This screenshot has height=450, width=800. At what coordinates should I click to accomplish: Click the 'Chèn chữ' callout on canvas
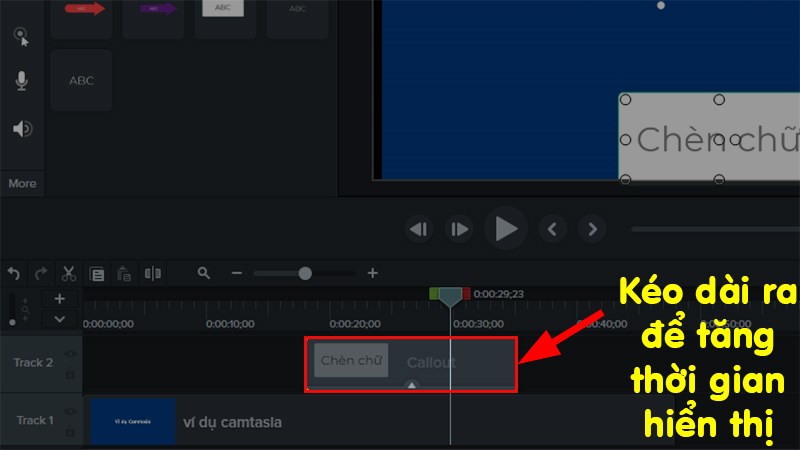click(709, 137)
